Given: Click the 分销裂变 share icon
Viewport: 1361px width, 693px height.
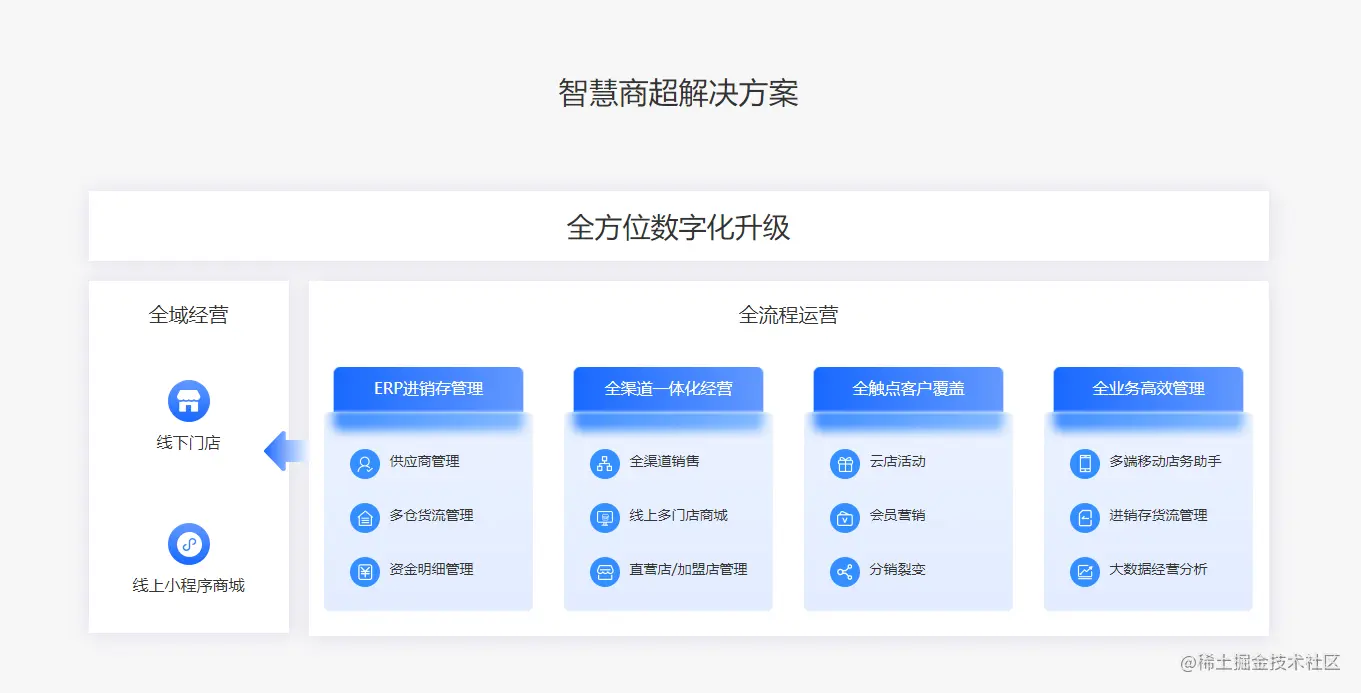Looking at the screenshot, I should 845,572.
